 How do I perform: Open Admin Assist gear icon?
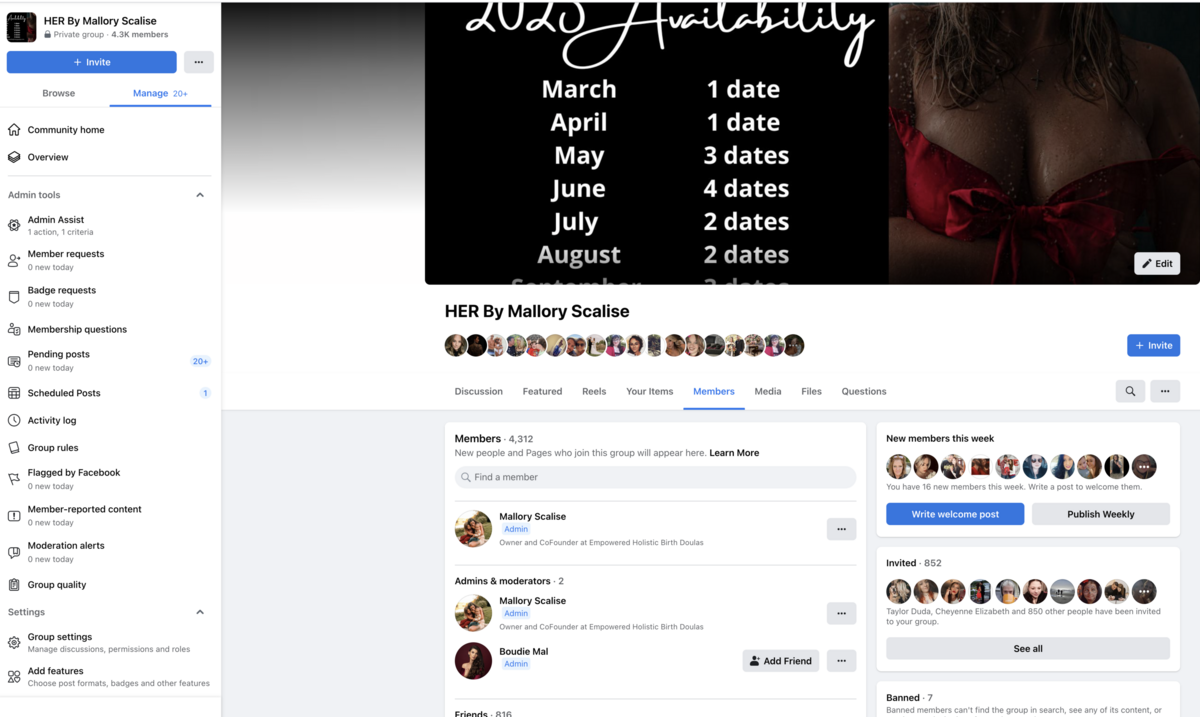(x=14, y=225)
